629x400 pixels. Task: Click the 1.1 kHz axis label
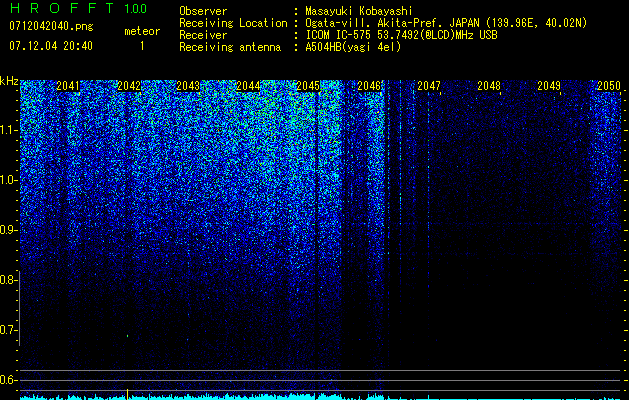pyautogui.click(x=8, y=130)
